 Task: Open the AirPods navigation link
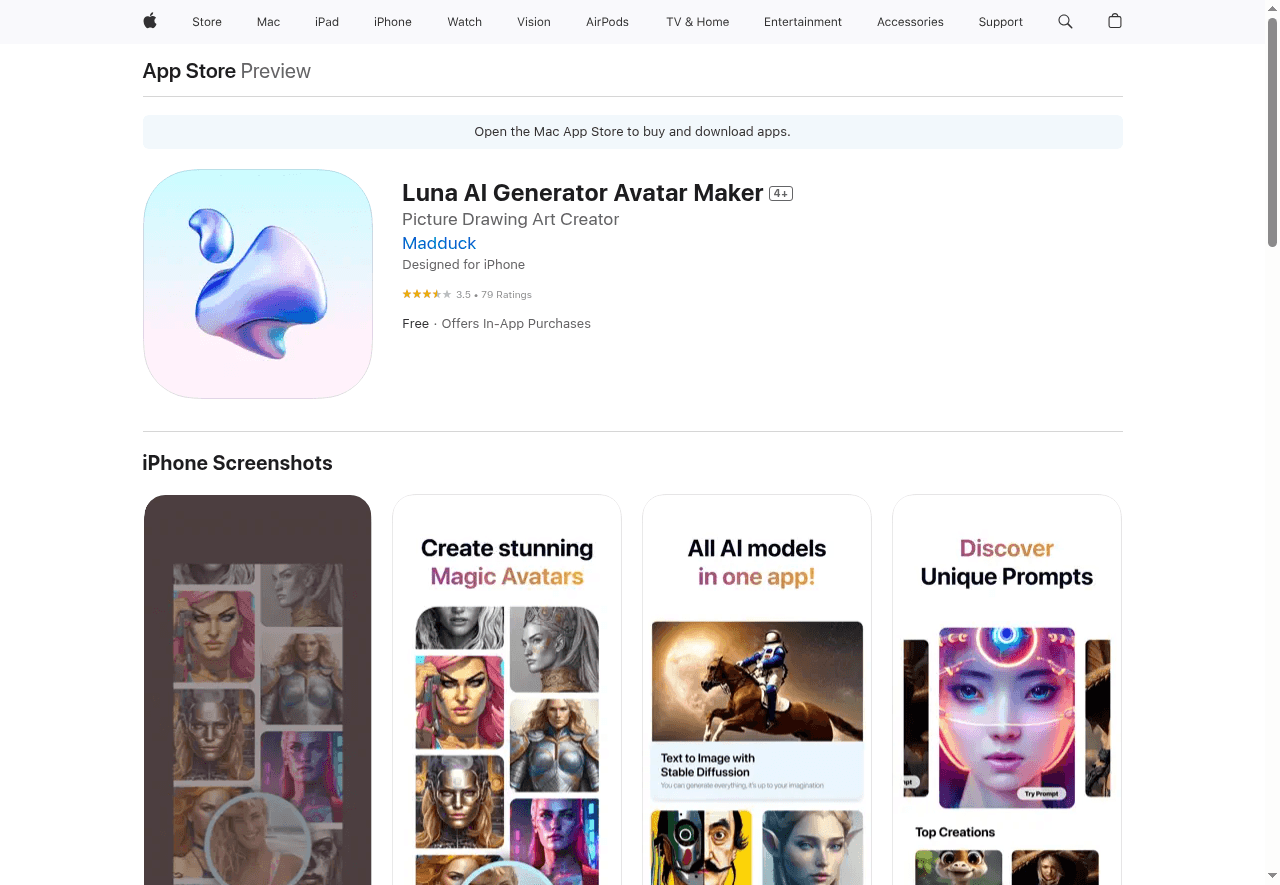coord(607,22)
